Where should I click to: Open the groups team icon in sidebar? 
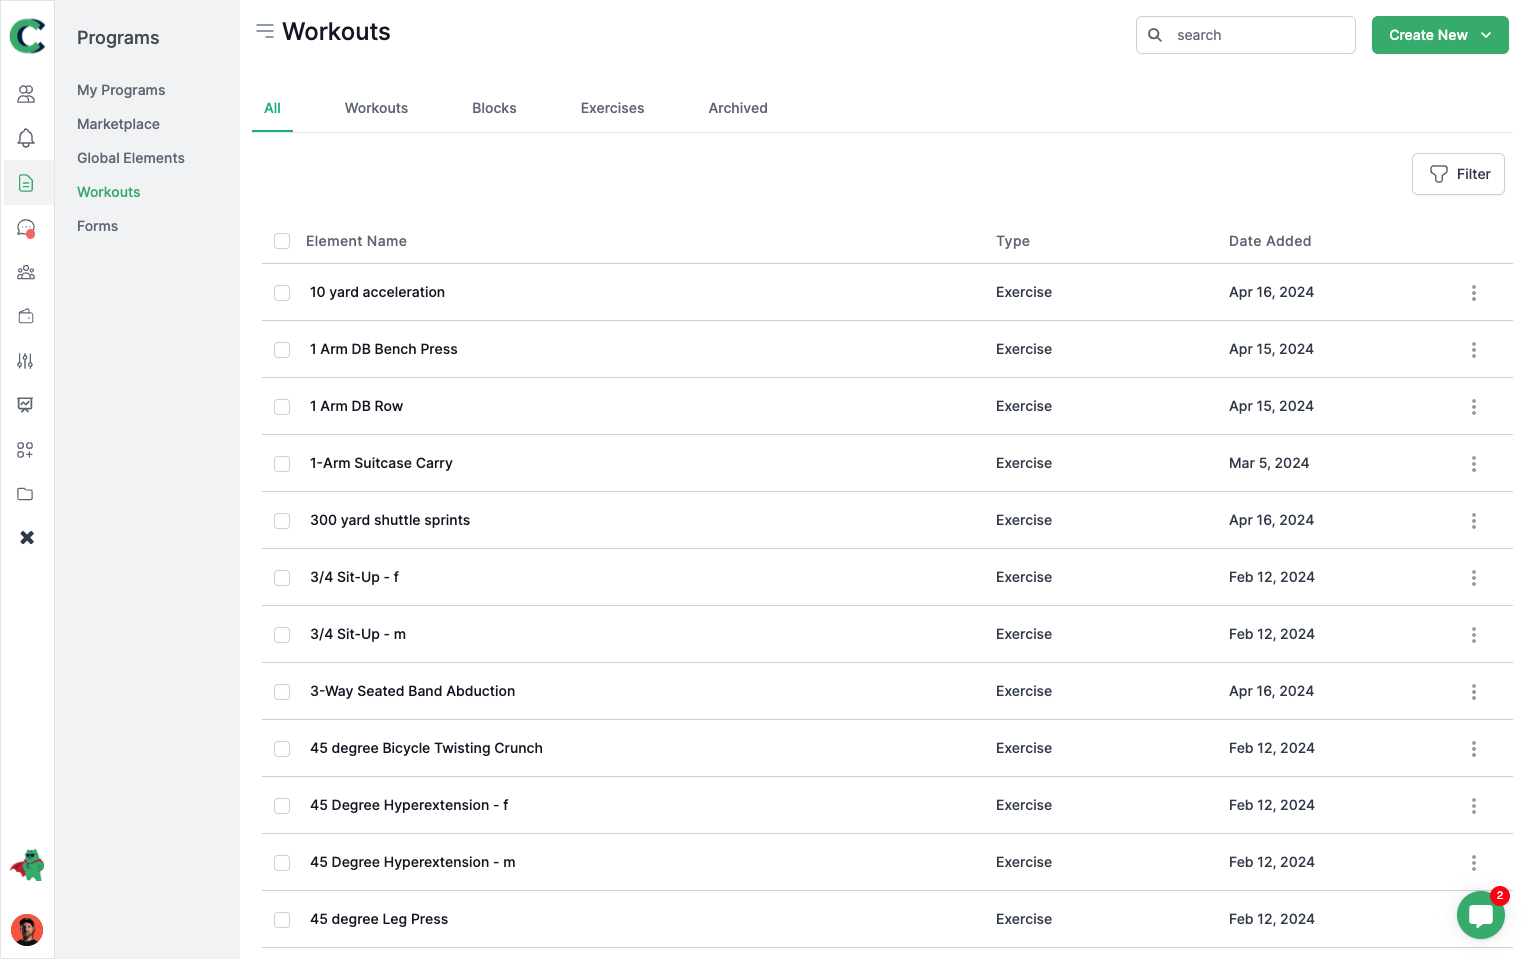point(26,272)
